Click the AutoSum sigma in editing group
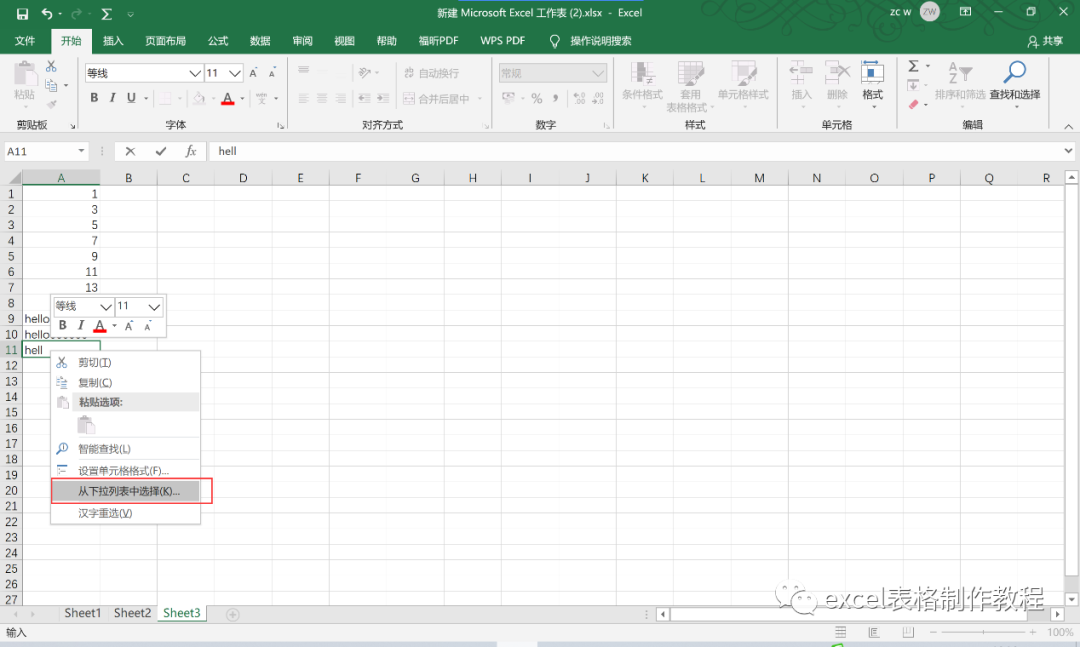This screenshot has width=1080, height=647. coord(913,67)
